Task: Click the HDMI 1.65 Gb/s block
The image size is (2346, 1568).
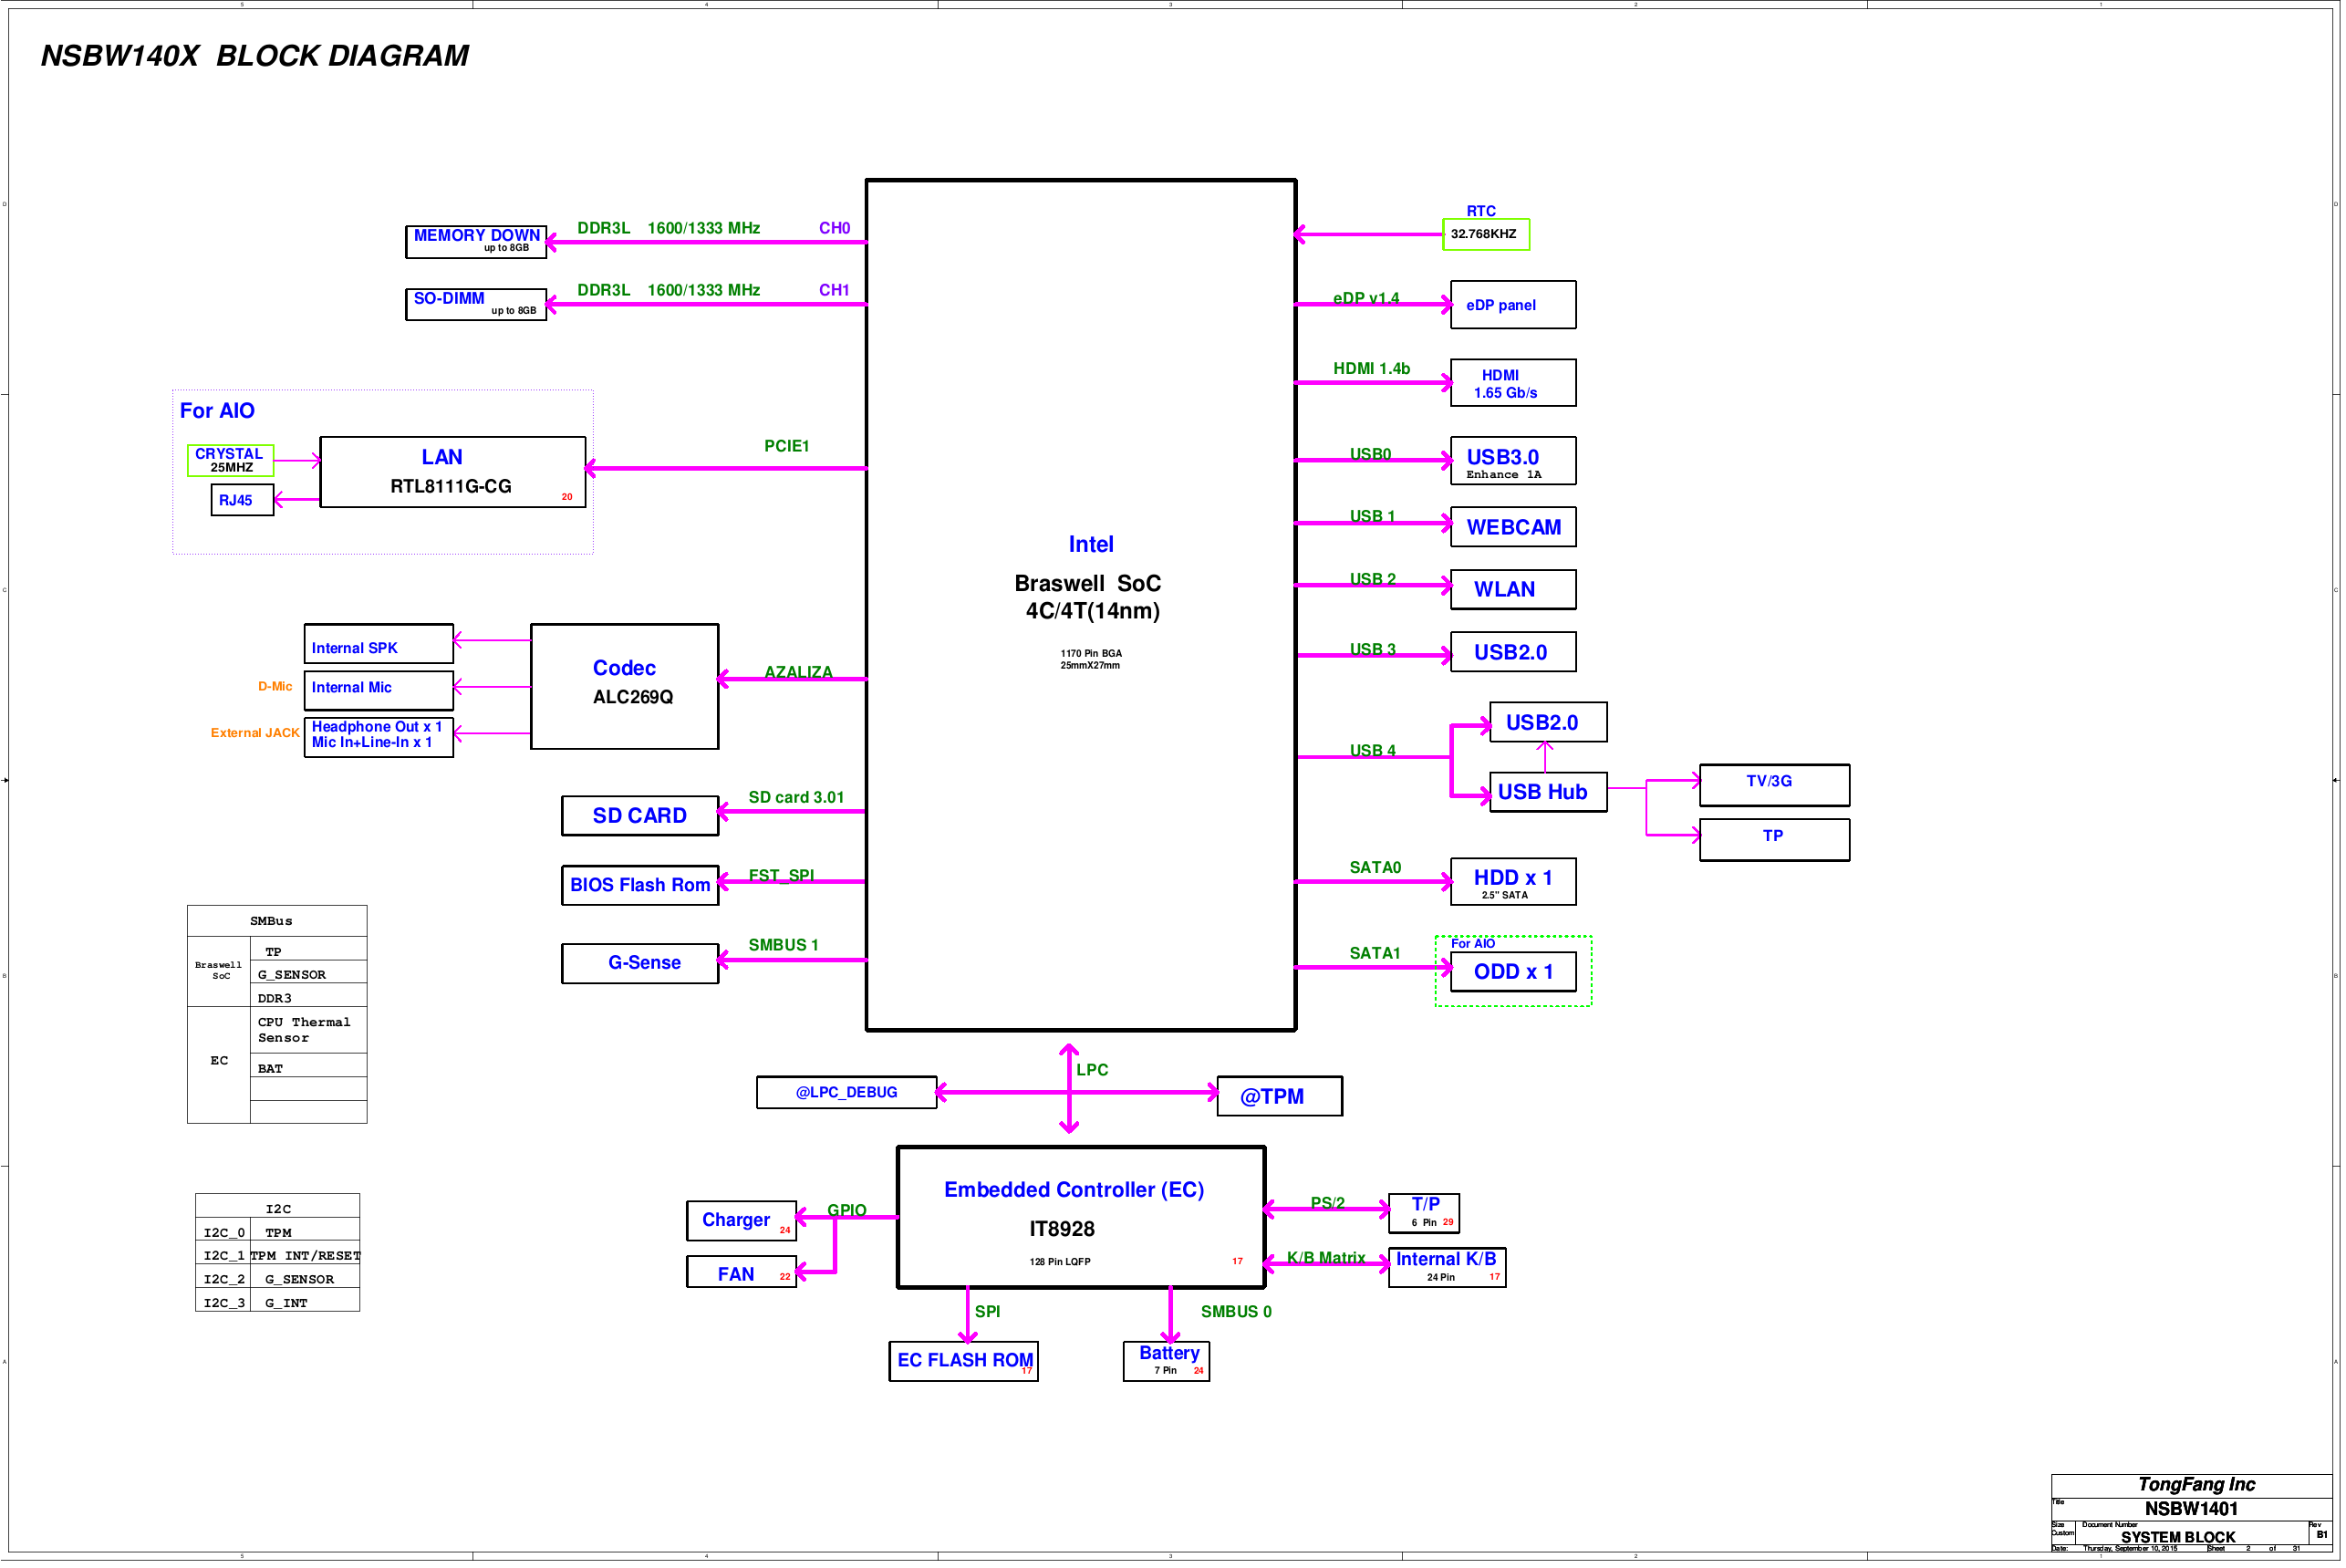Action: click(1514, 383)
